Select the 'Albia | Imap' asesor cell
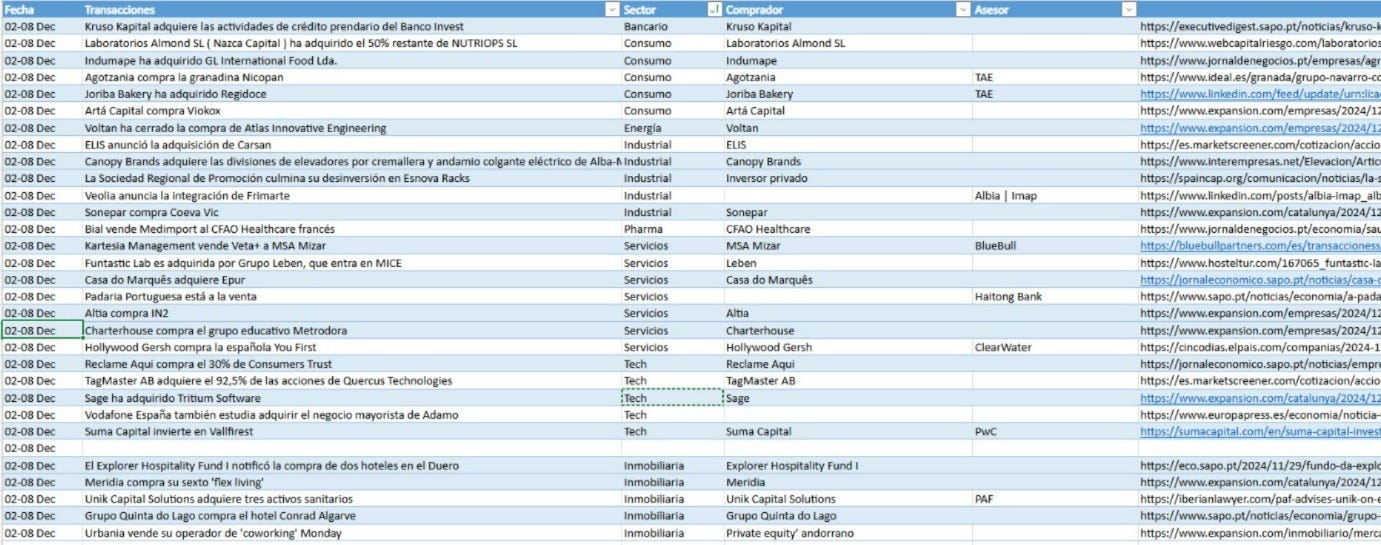Screen dimensions: 1381x545 (x=1055, y=196)
